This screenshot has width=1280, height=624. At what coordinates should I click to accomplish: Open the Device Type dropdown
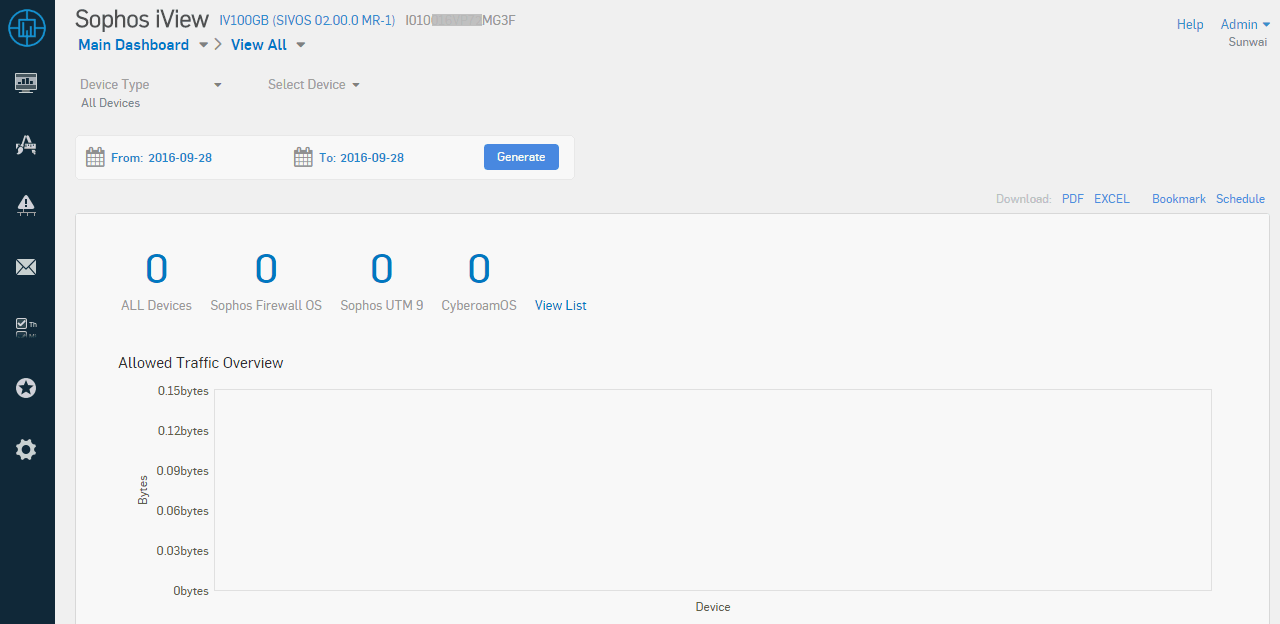click(x=151, y=85)
